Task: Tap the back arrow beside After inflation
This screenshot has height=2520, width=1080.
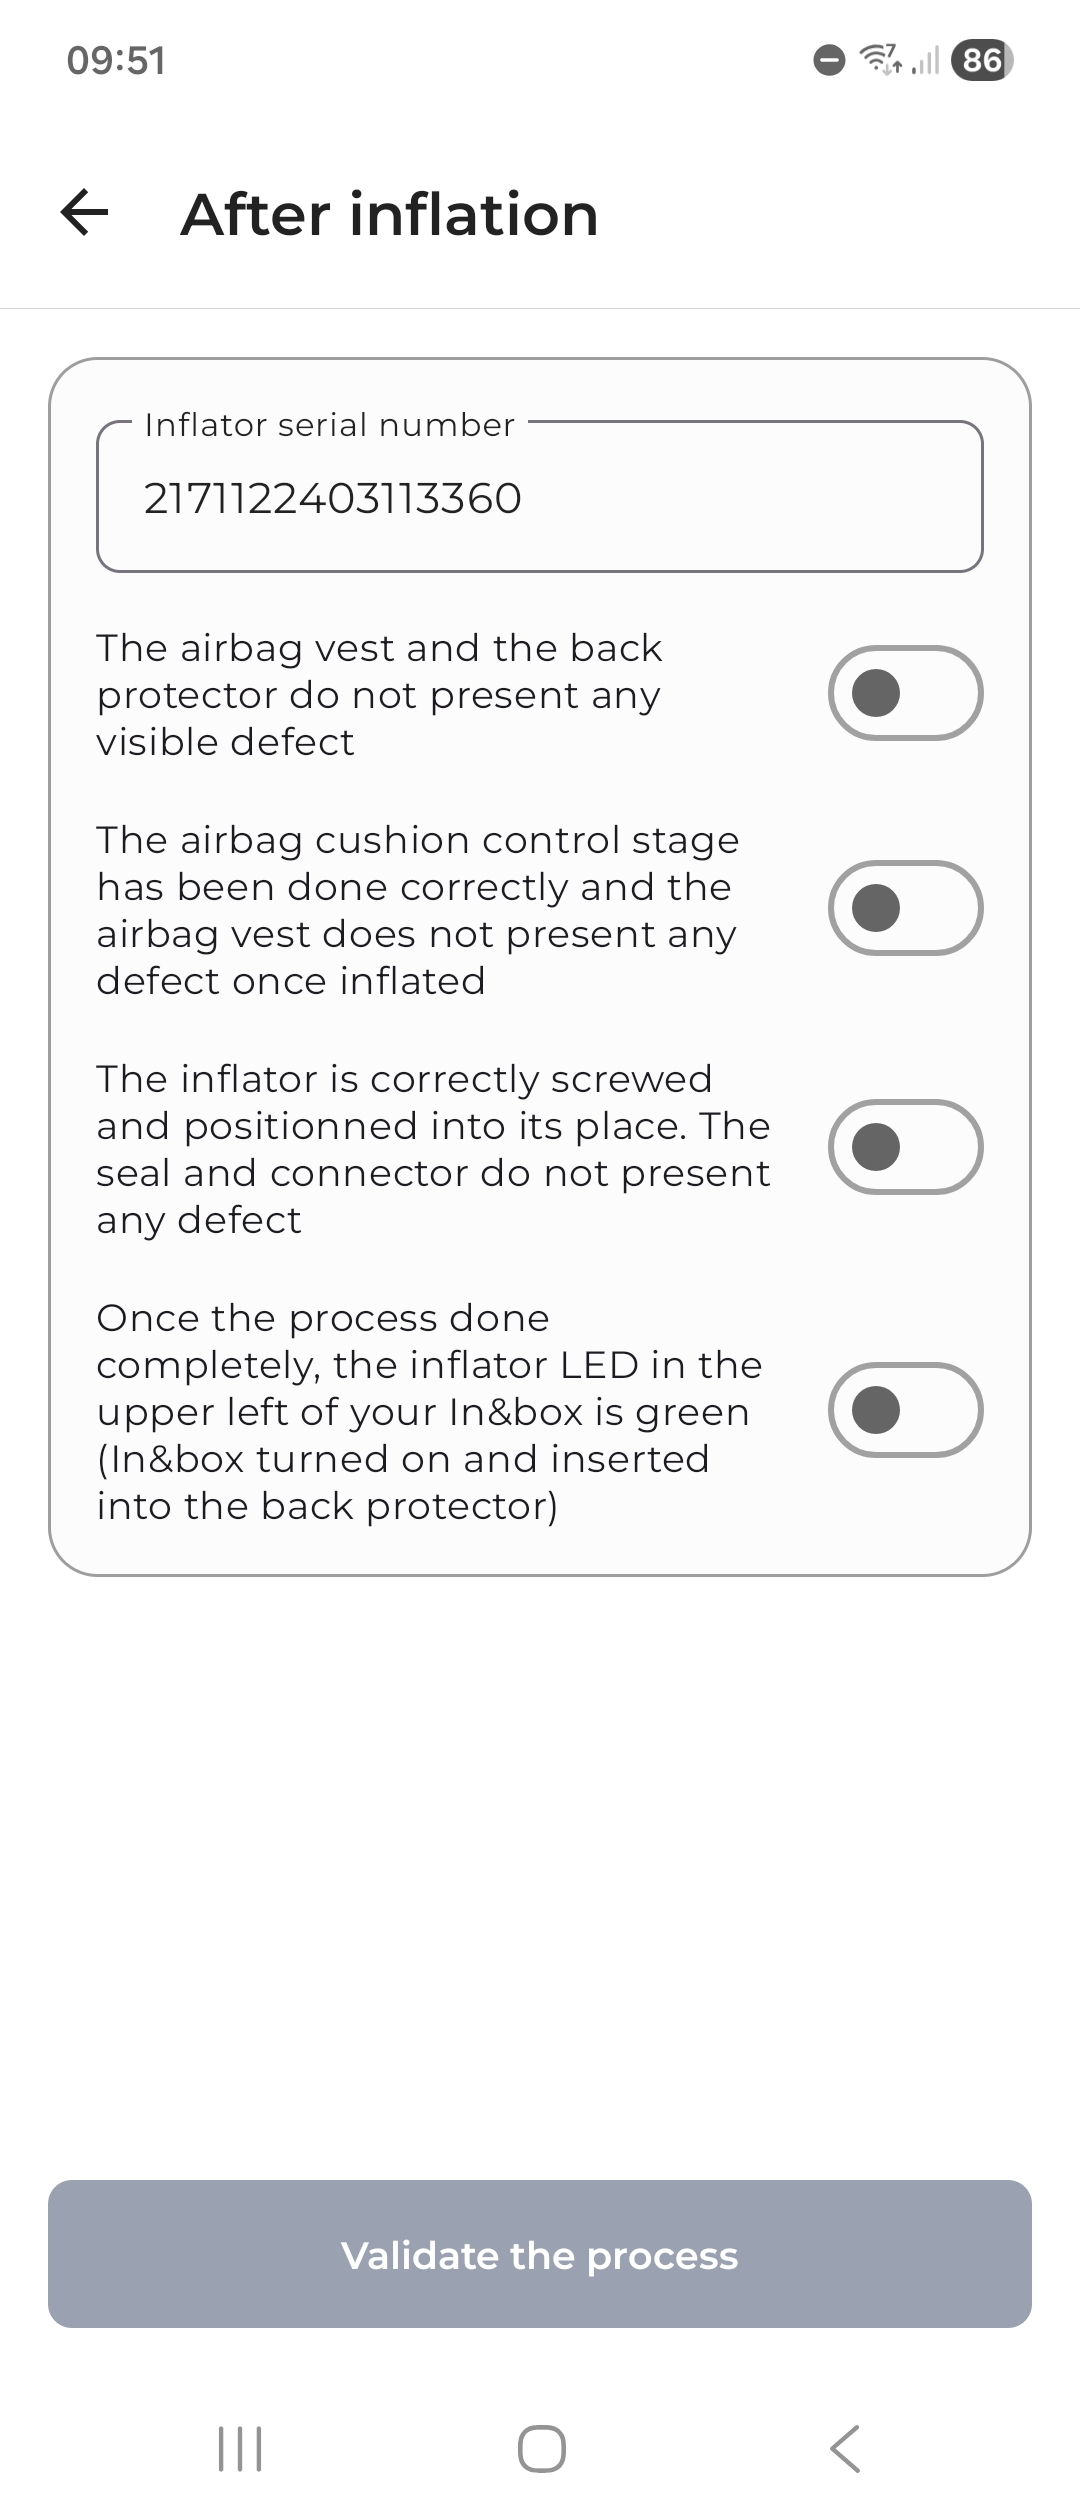Action: [x=84, y=213]
